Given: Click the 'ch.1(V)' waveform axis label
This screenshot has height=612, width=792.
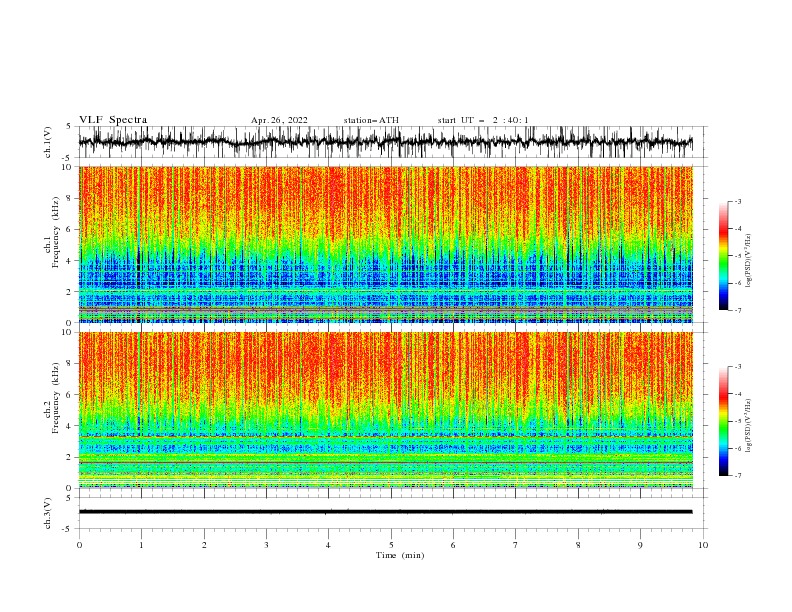Looking at the screenshot, I should click(48, 142).
